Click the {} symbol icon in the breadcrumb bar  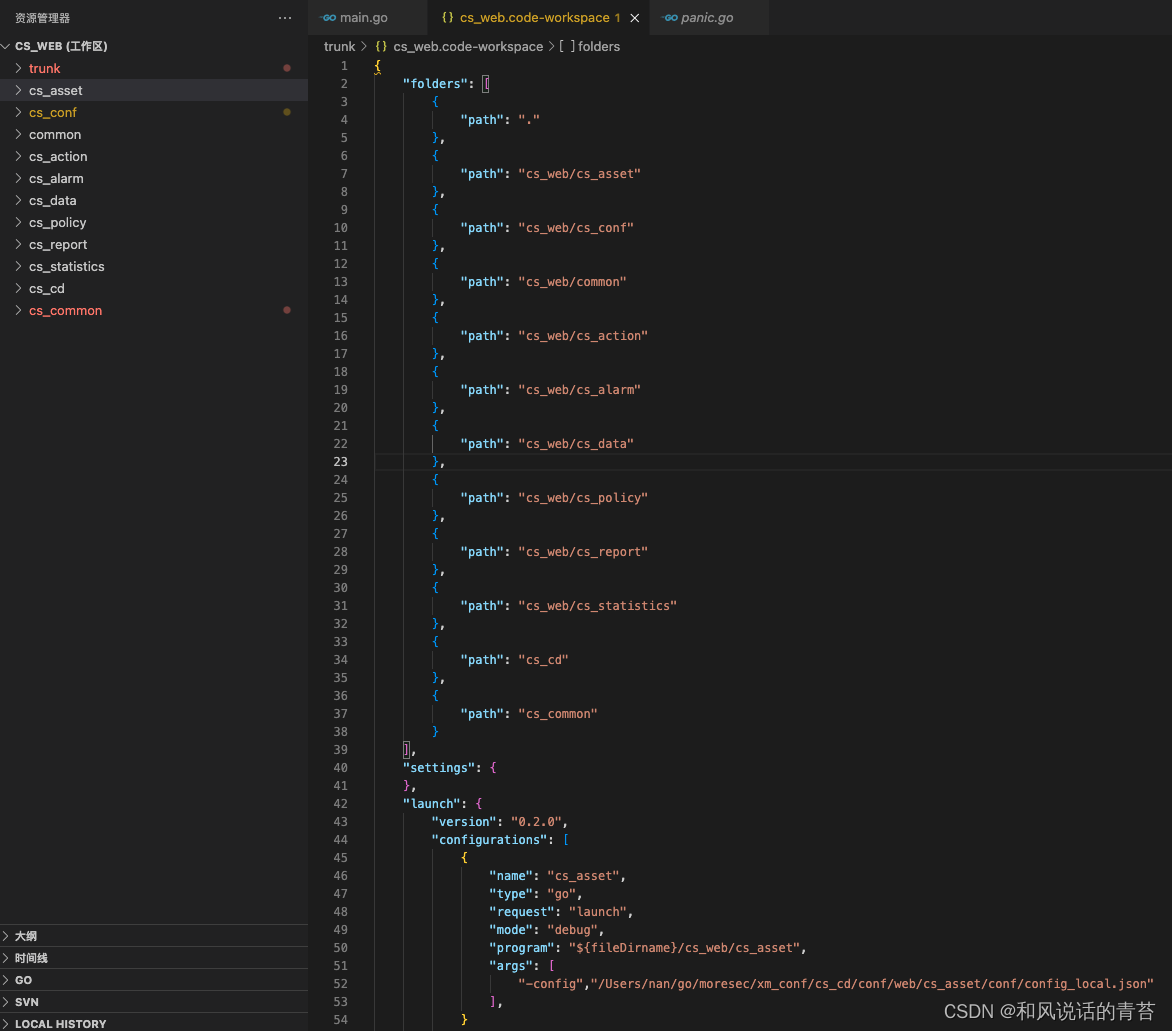pos(380,46)
